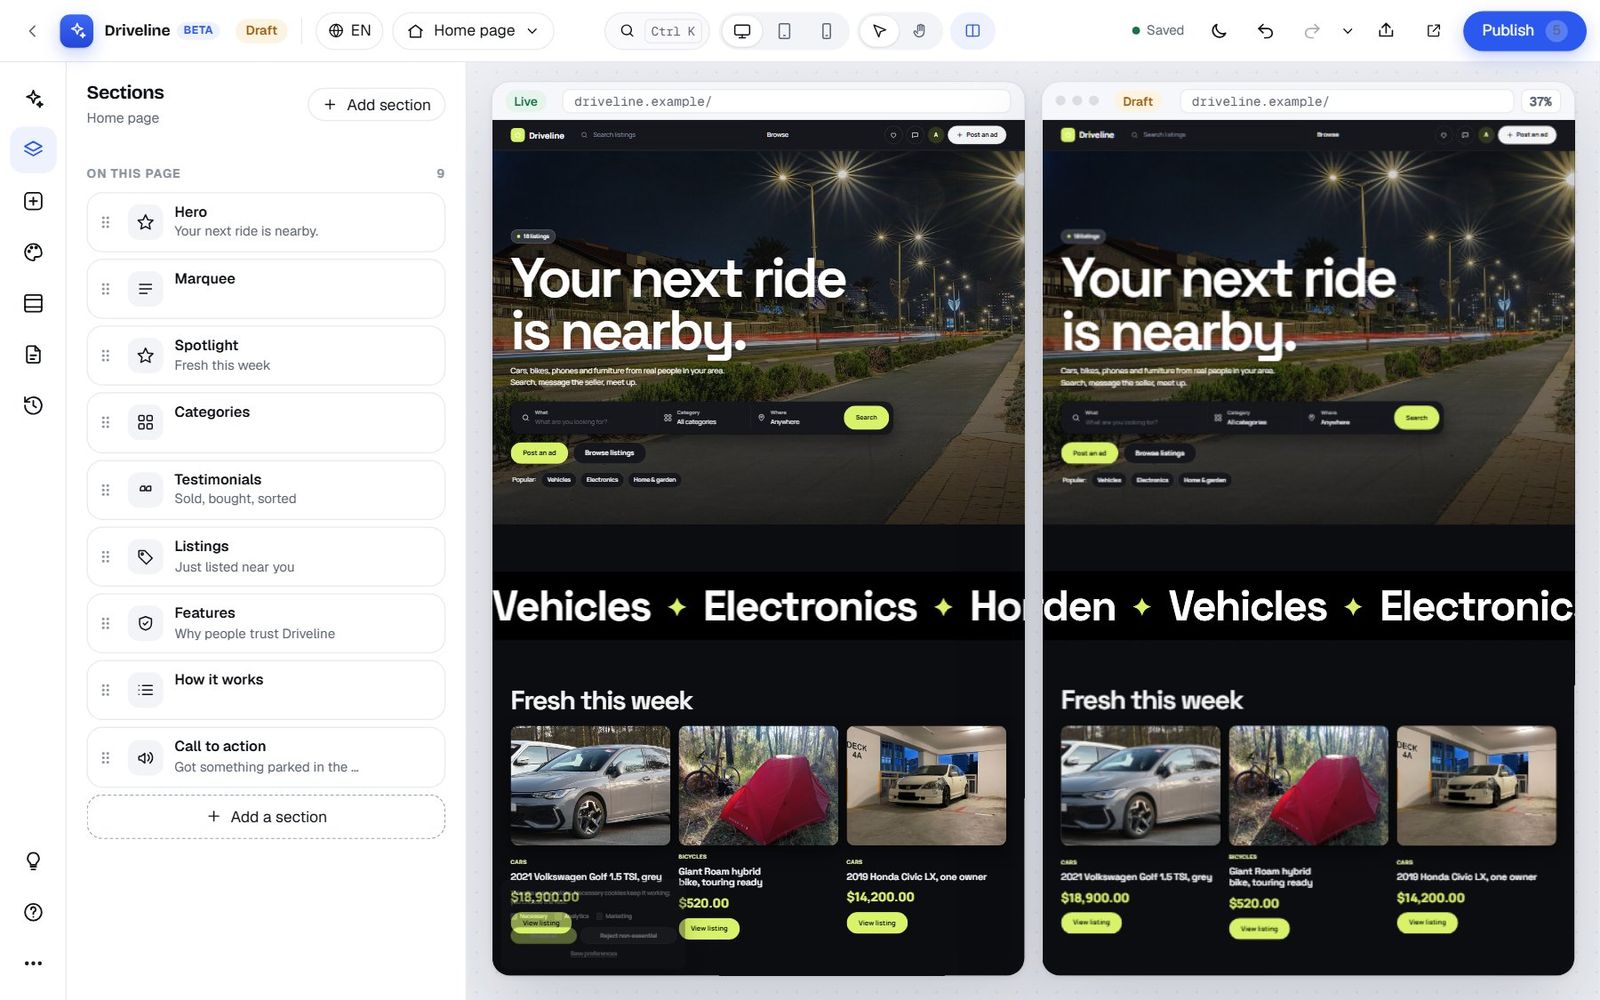Toggle the split compare view

[972, 31]
